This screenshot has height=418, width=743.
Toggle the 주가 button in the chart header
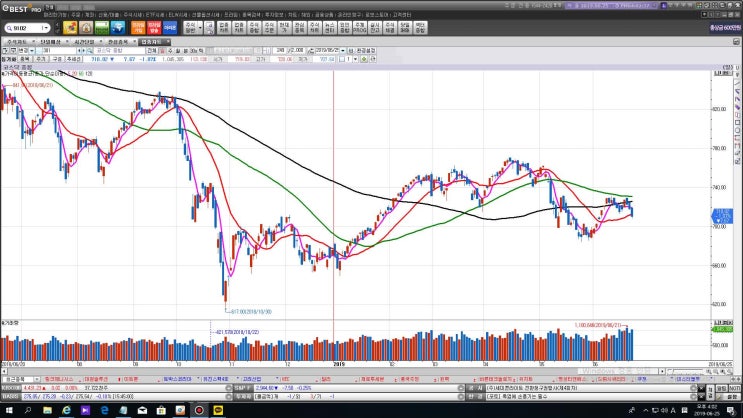click(41, 59)
